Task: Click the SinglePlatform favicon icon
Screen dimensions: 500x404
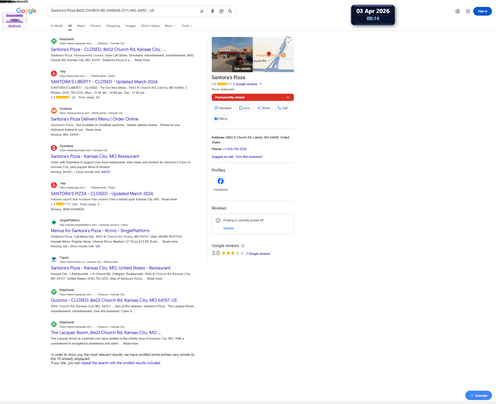Action: coord(54,222)
